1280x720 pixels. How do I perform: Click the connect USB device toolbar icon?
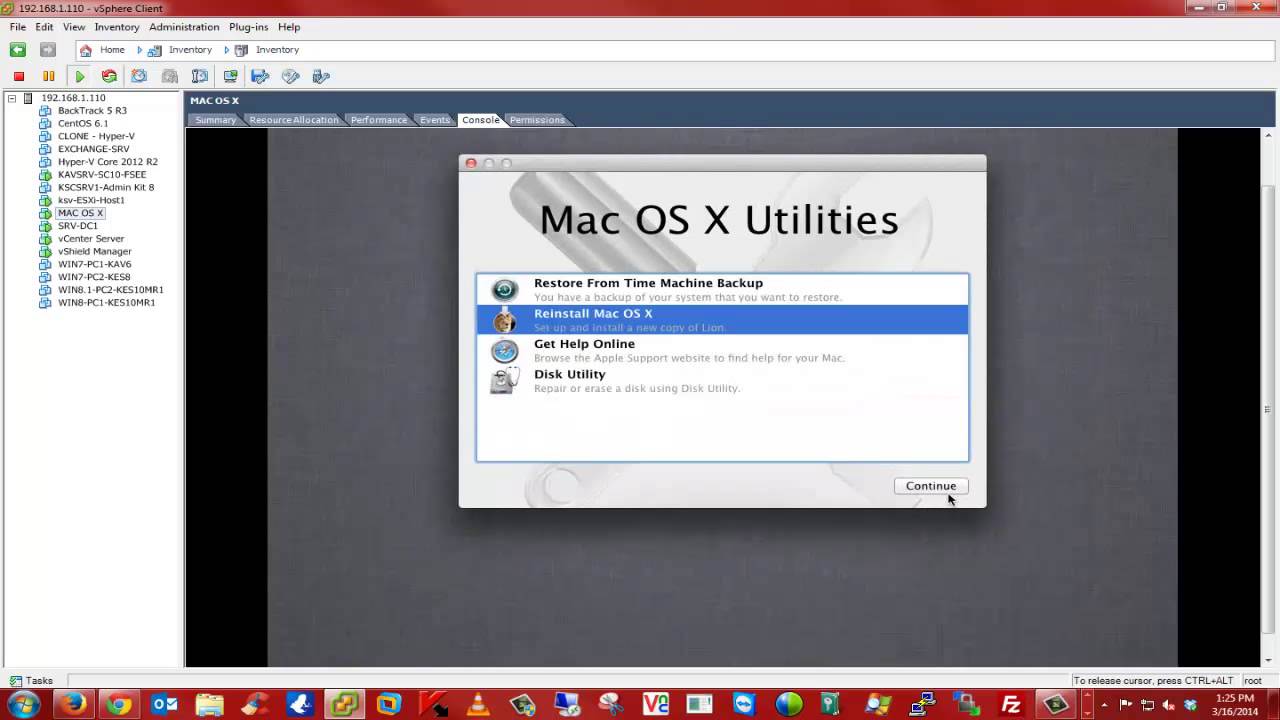(321, 76)
